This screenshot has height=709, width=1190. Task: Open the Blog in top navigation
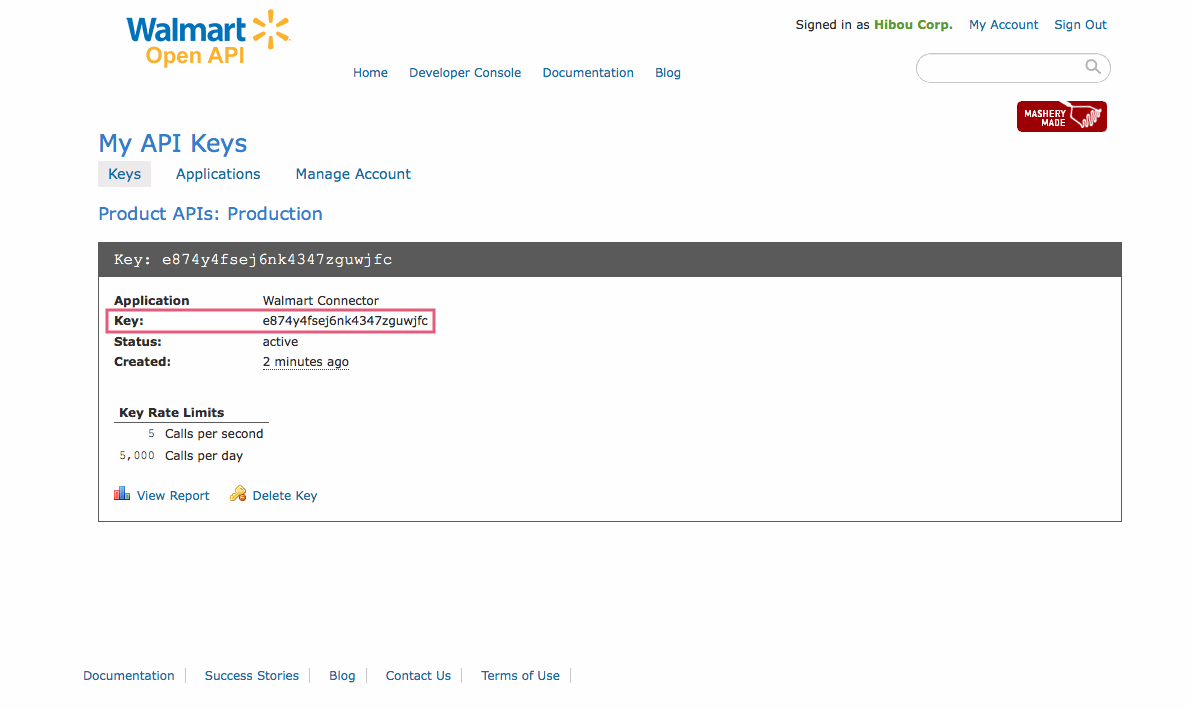coord(668,73)
